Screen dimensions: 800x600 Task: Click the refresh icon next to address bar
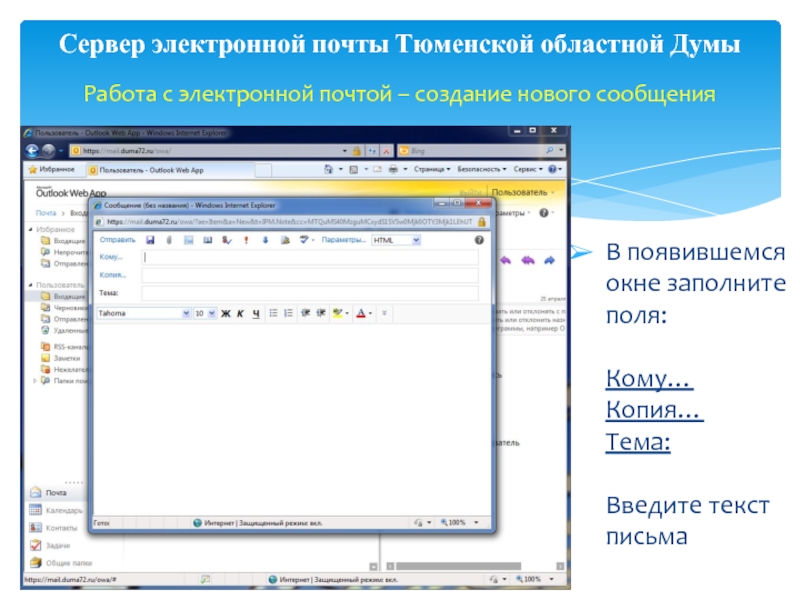(372, 151)
